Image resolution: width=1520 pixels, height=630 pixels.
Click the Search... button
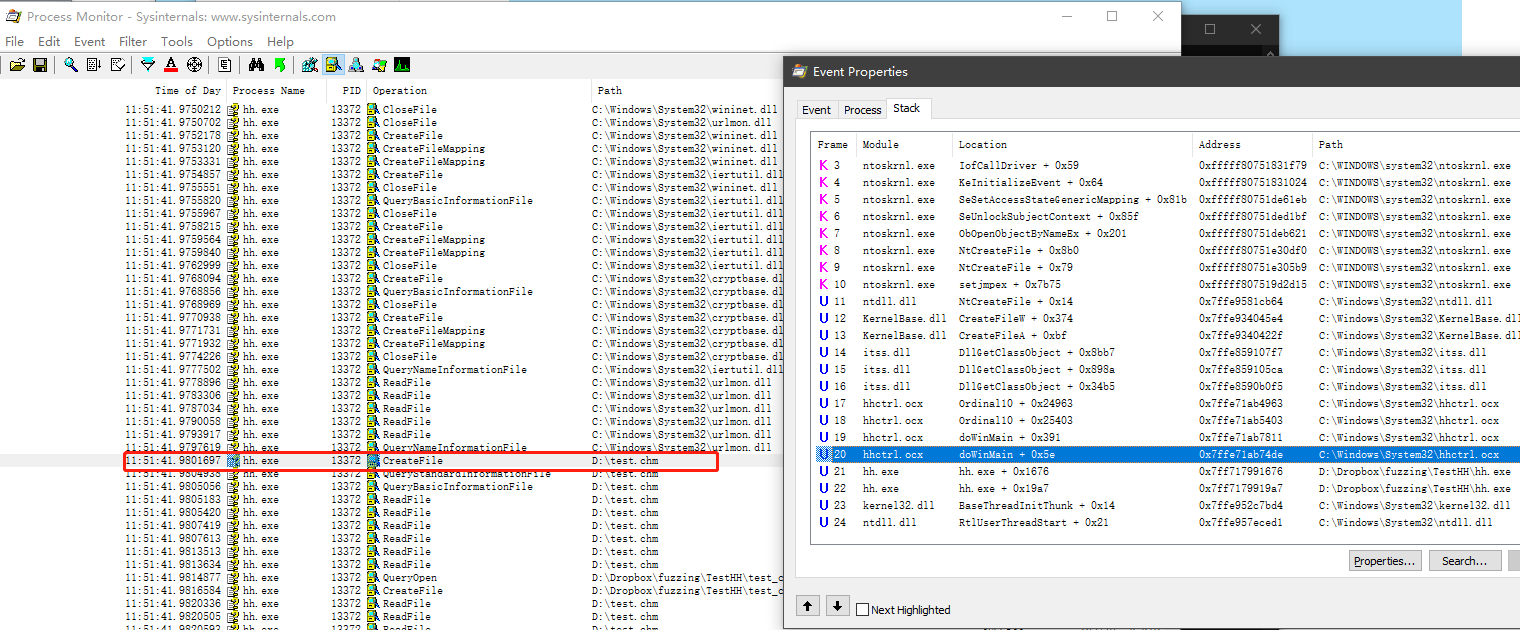tap(1464, 561)
